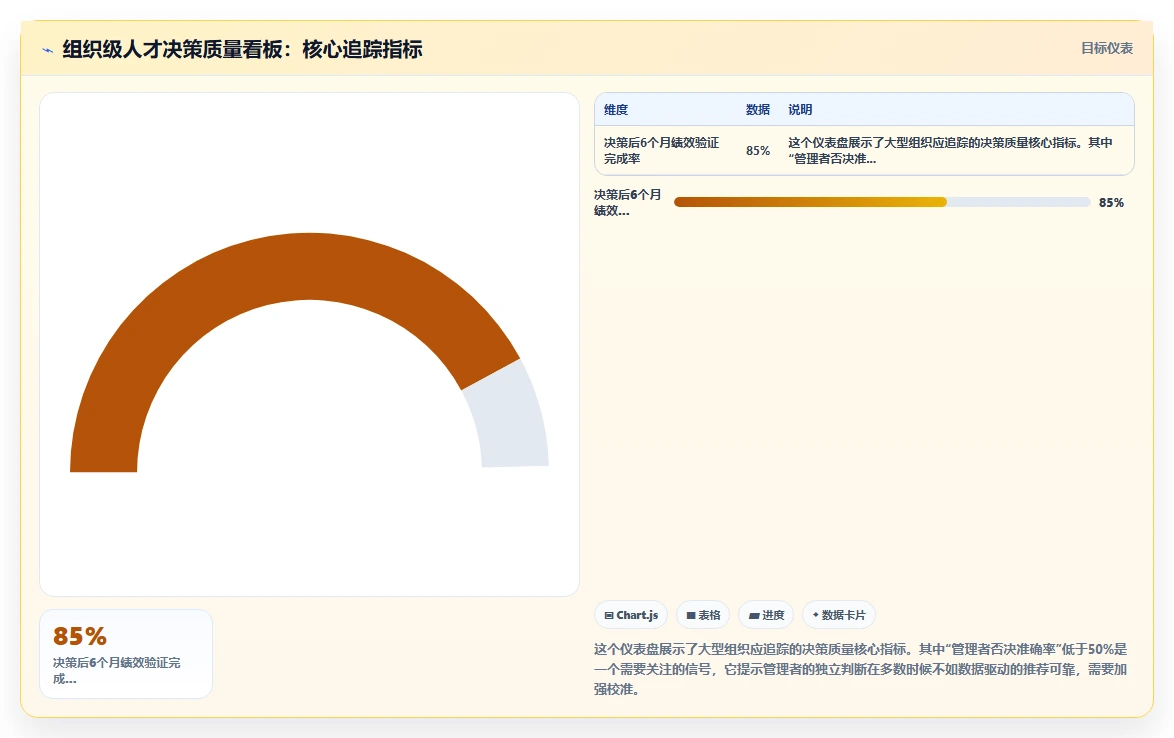Select the 进度 tag chip
This screenshot has height=738, width=1174.
coord(766,615)
